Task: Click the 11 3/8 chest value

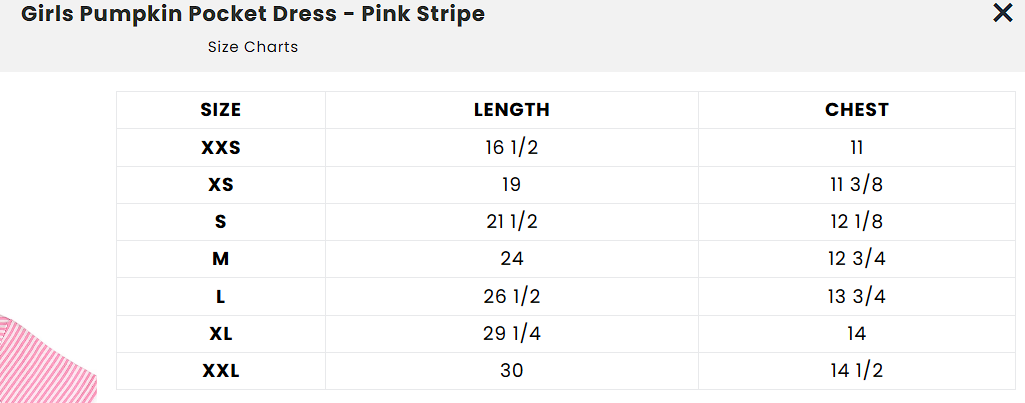Action: pos(857,185)
